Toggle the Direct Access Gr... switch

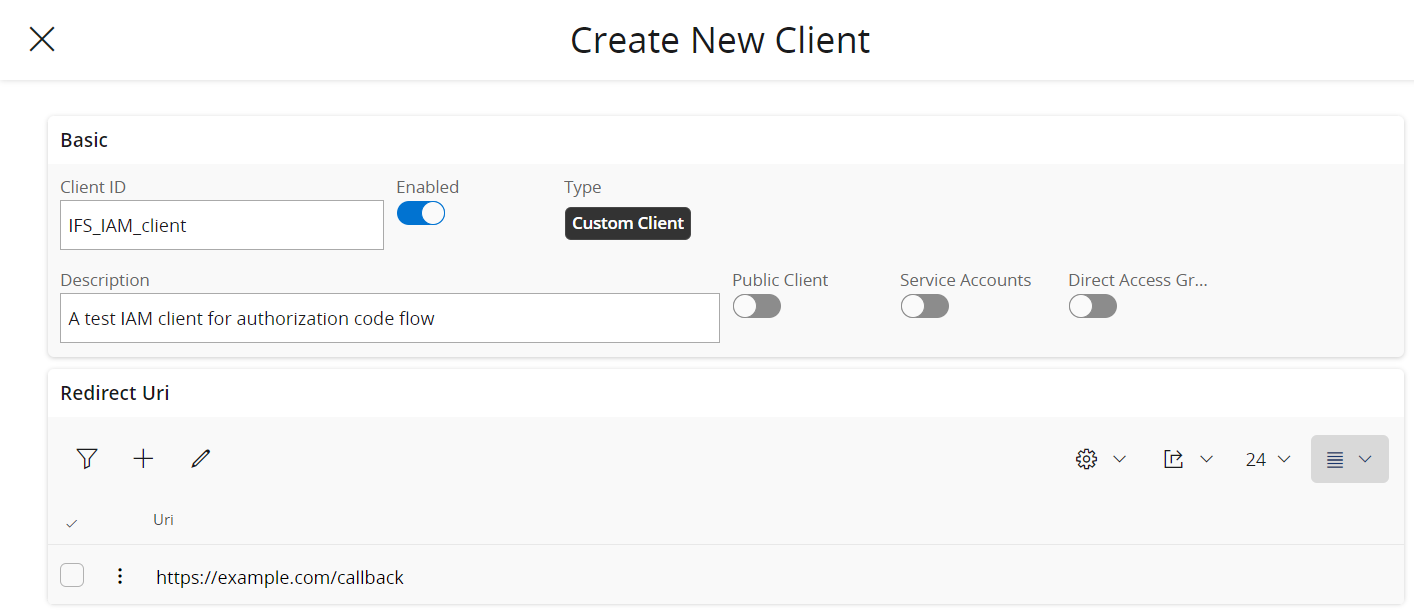coord(1092,306)
